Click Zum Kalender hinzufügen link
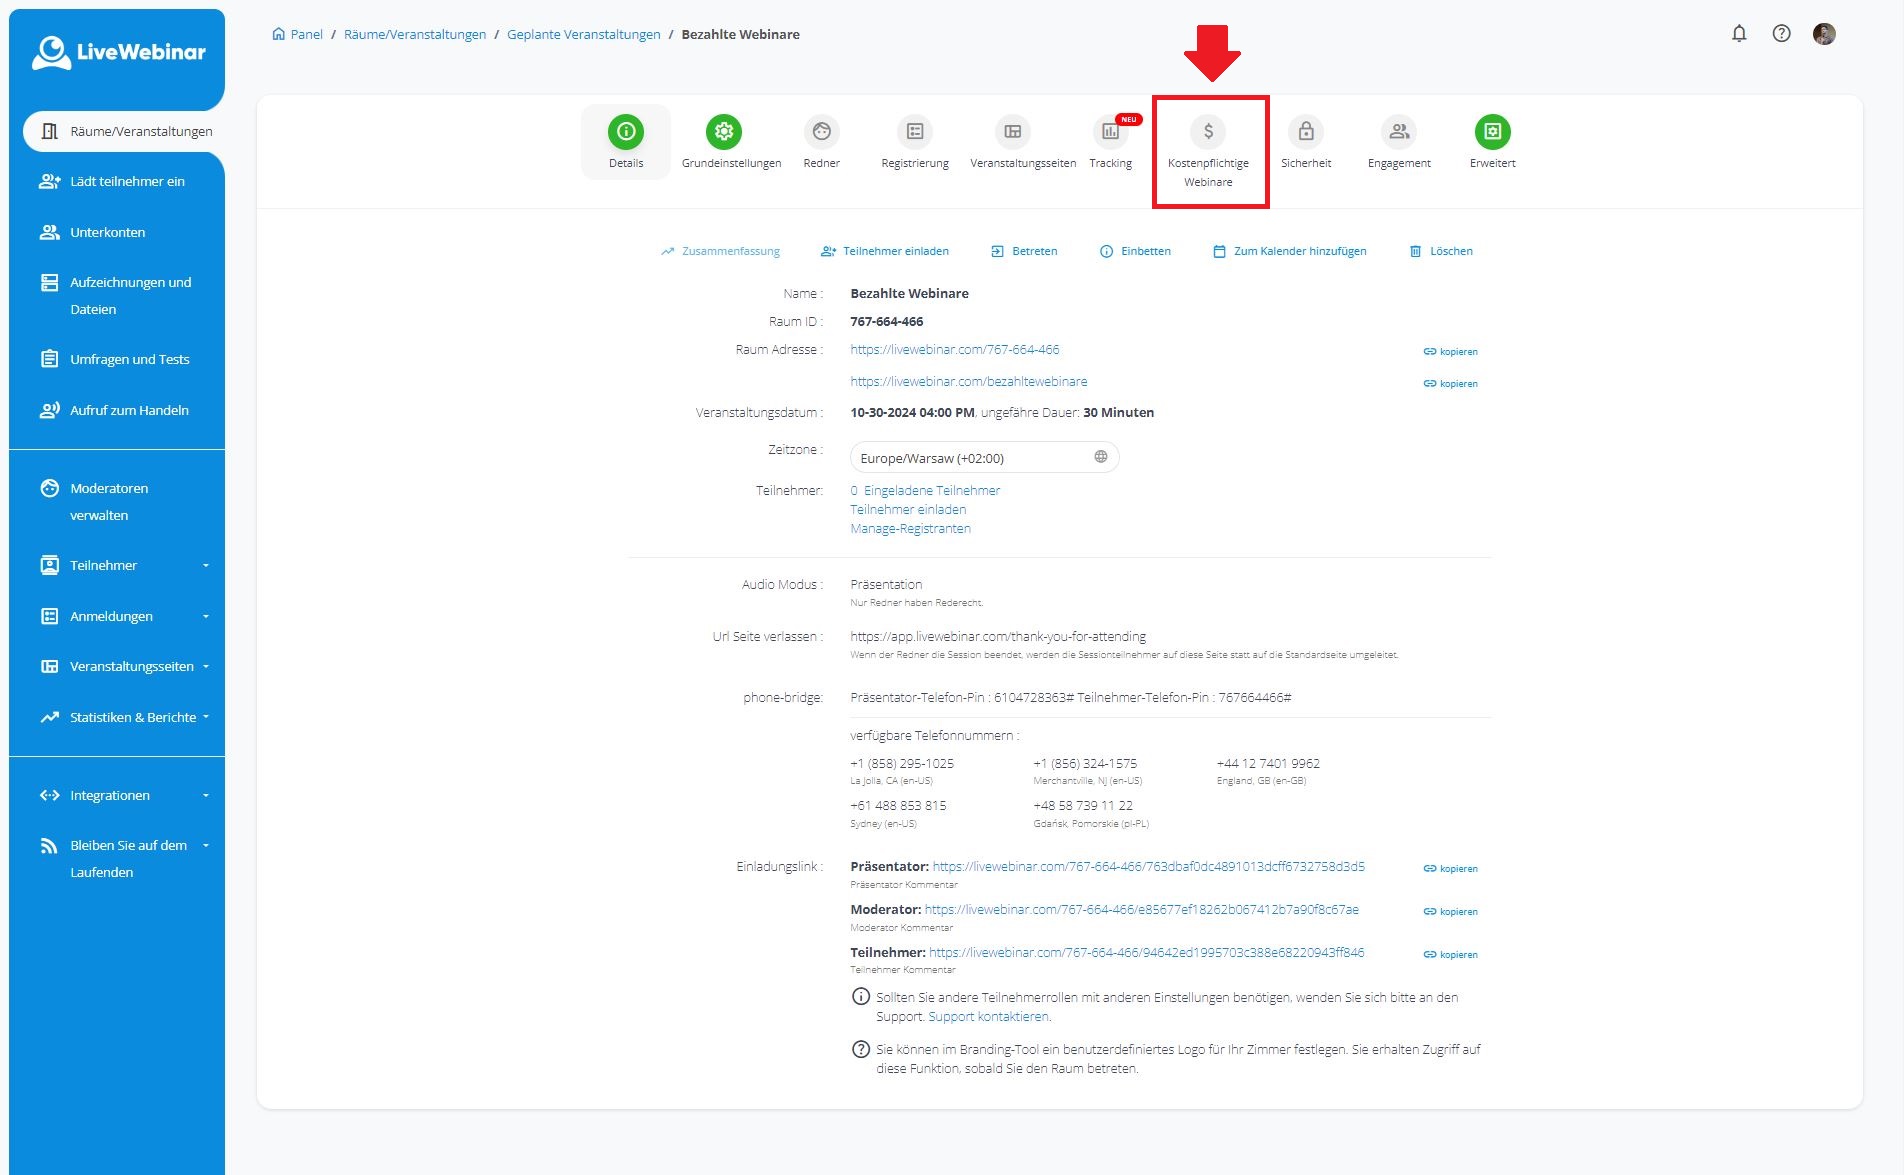The height and width of the screenshot is (1175, 1904). tap(1289, 252)
